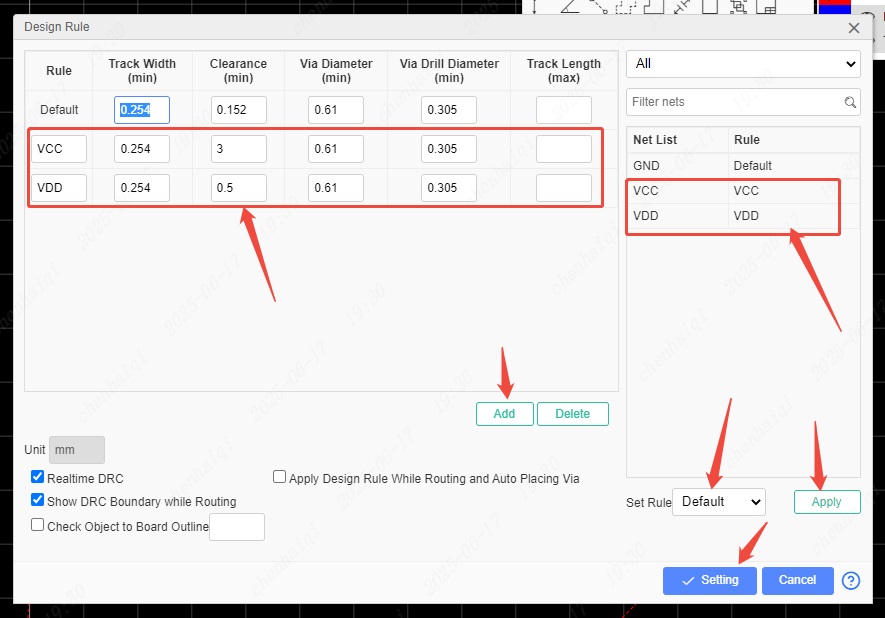Click the Delete rule button
The height and width of the screenshot is (618, 885).
[572, 414]
